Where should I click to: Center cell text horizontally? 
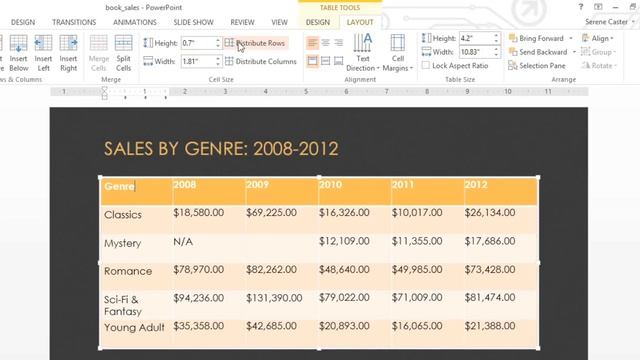[x=325, y=42]
